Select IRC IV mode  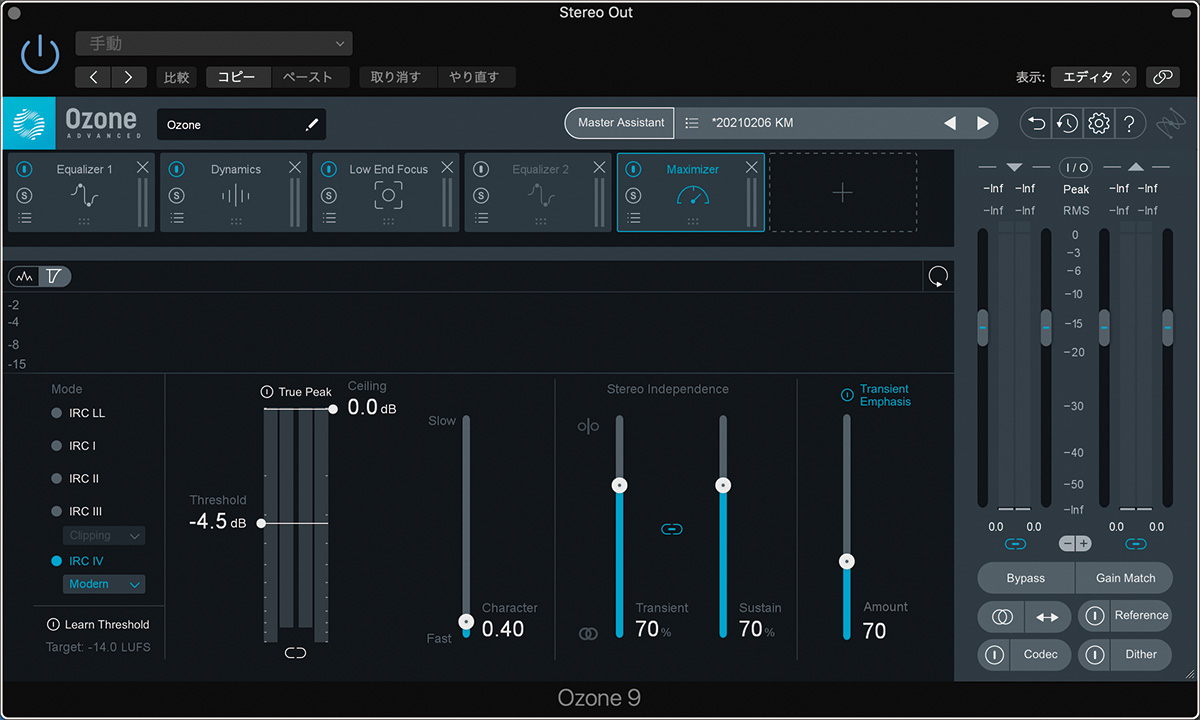coord(77,561)
